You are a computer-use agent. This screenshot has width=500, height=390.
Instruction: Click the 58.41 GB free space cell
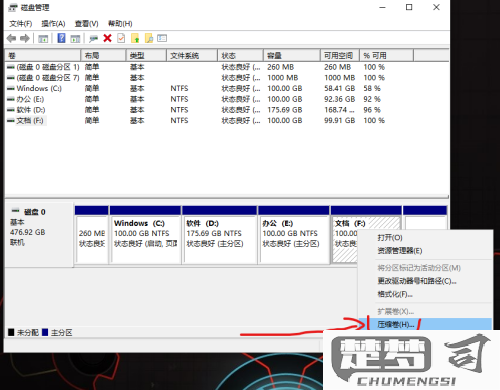[339, 89]
